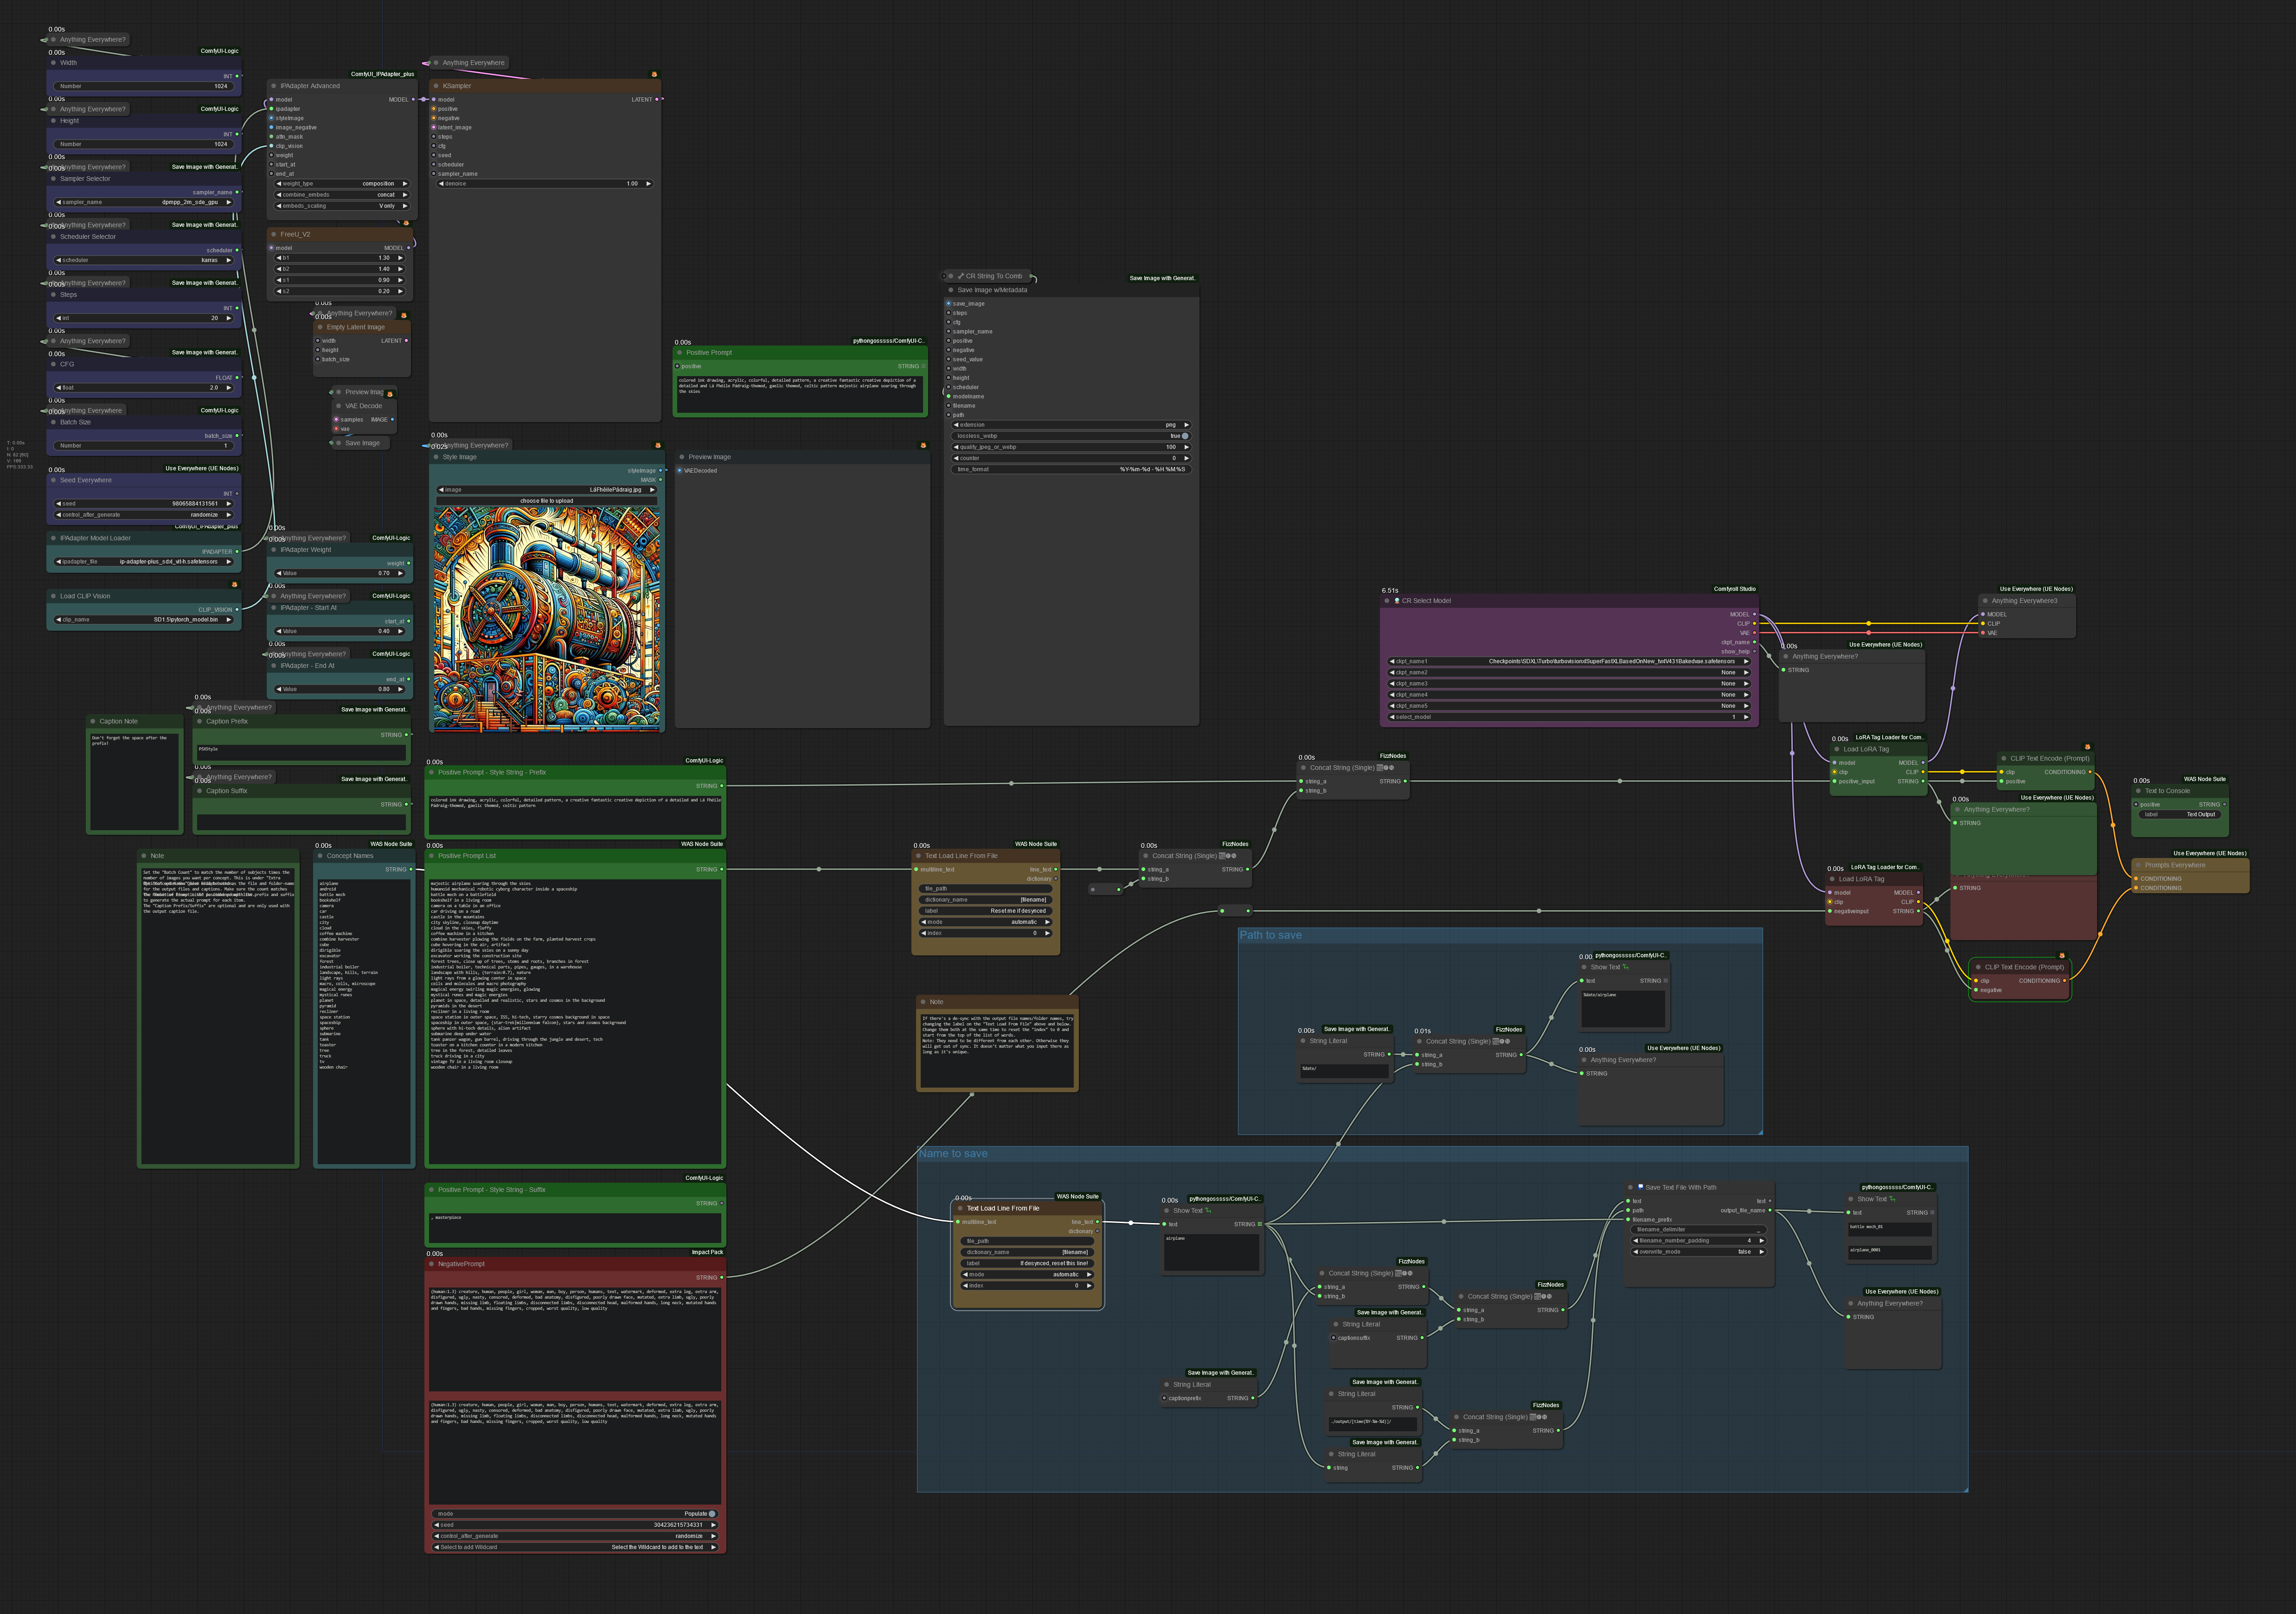Click the IPAdapter Model Loader collapse dot

(54, 538)
